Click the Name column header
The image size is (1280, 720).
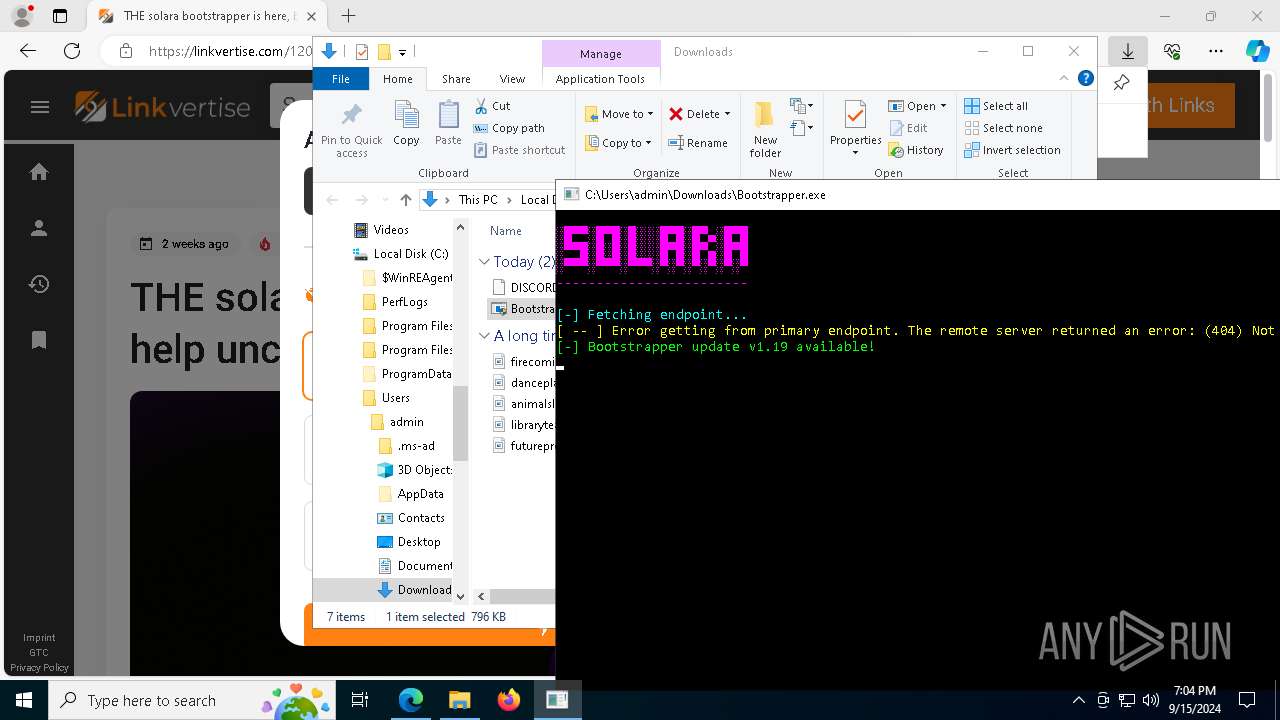(506, 231)
